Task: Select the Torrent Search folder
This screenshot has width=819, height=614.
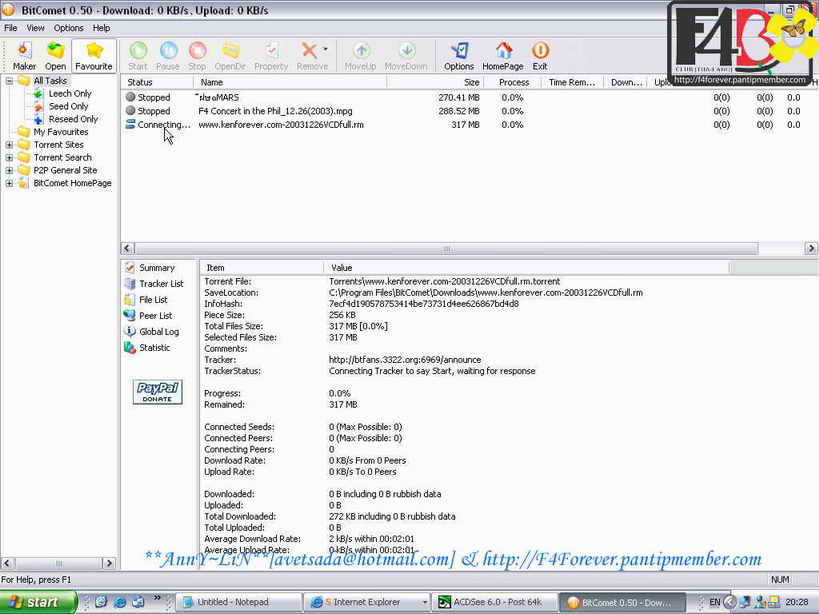Action: (x=63, y=157)
